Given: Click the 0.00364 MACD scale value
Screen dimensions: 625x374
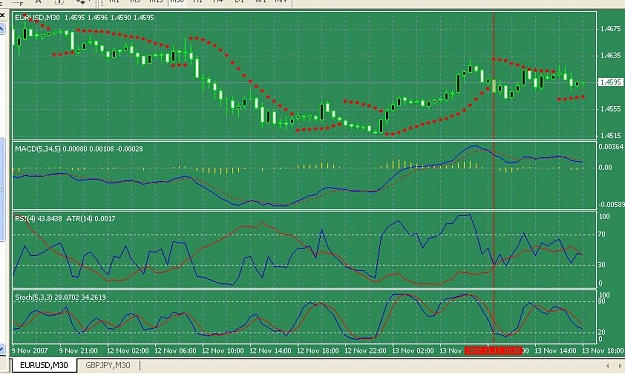Looking at the screenshot, I should coord(611,147).
